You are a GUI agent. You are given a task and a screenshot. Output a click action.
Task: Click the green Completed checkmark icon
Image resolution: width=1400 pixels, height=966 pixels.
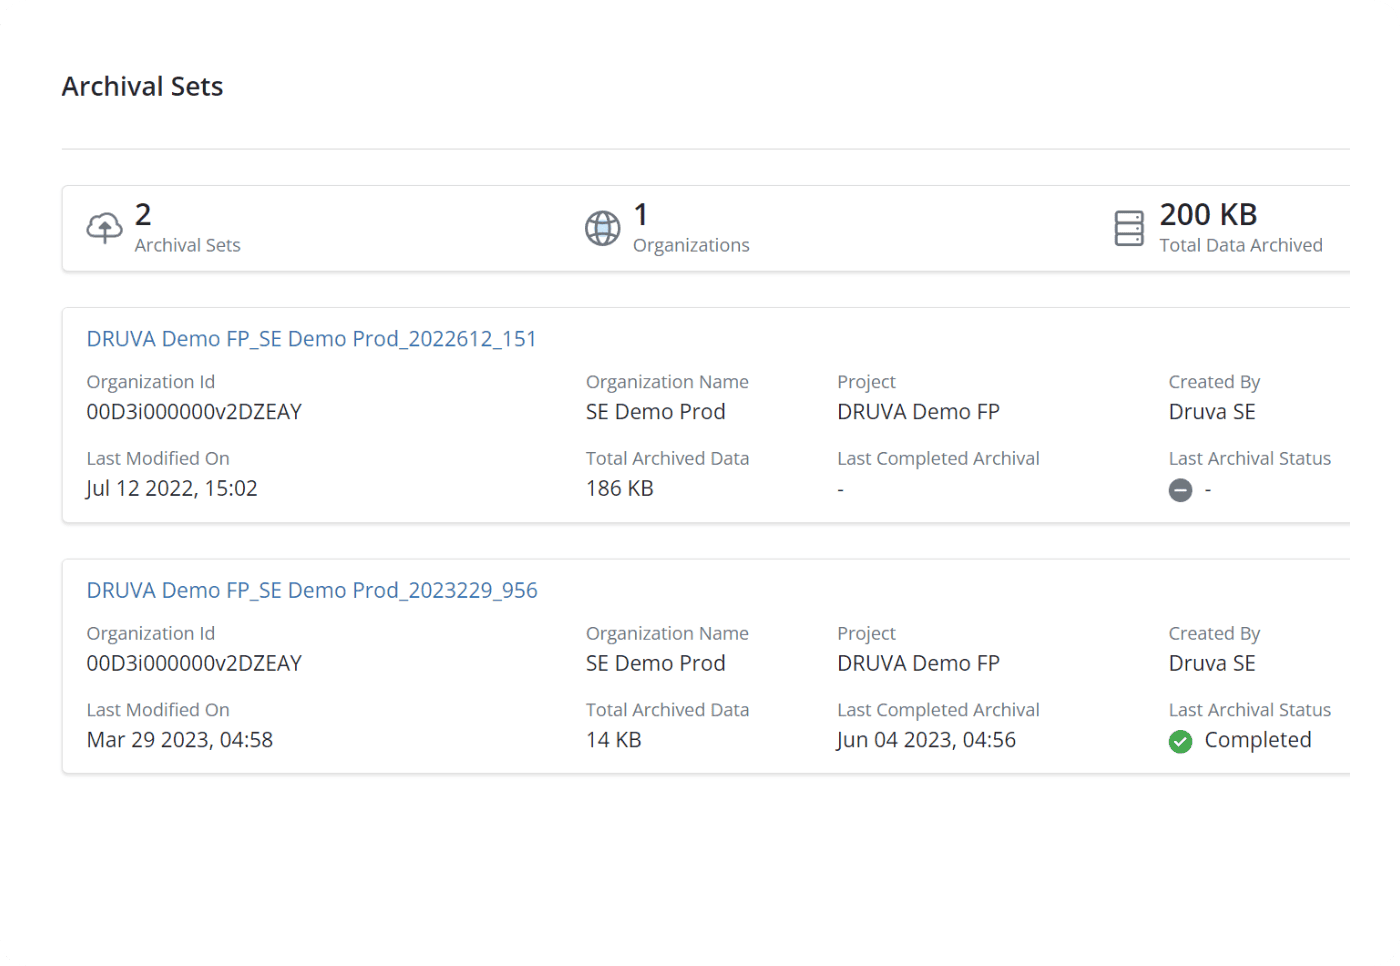[x=1180, y=741]
